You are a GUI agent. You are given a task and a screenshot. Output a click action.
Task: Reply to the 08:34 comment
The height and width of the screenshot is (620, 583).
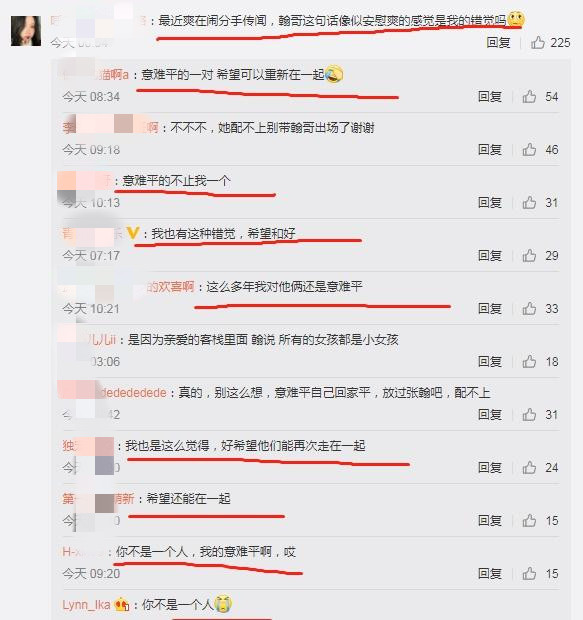(490, 96)
